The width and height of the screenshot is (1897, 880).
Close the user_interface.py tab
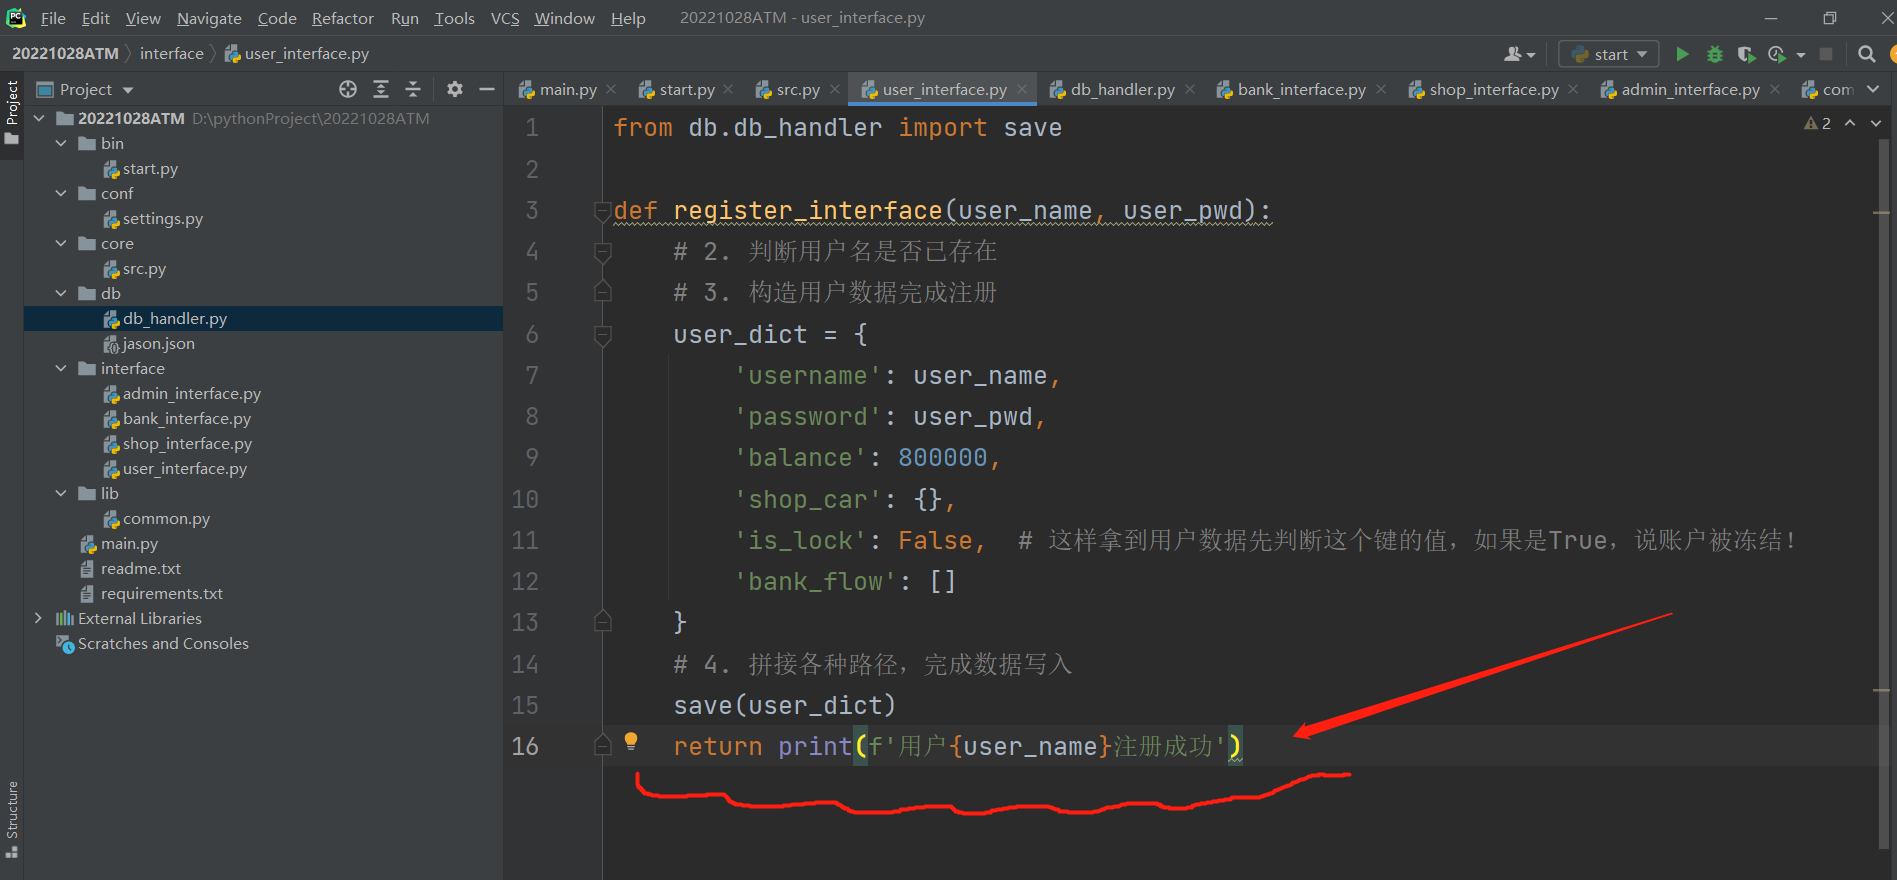click(1022, 89)
